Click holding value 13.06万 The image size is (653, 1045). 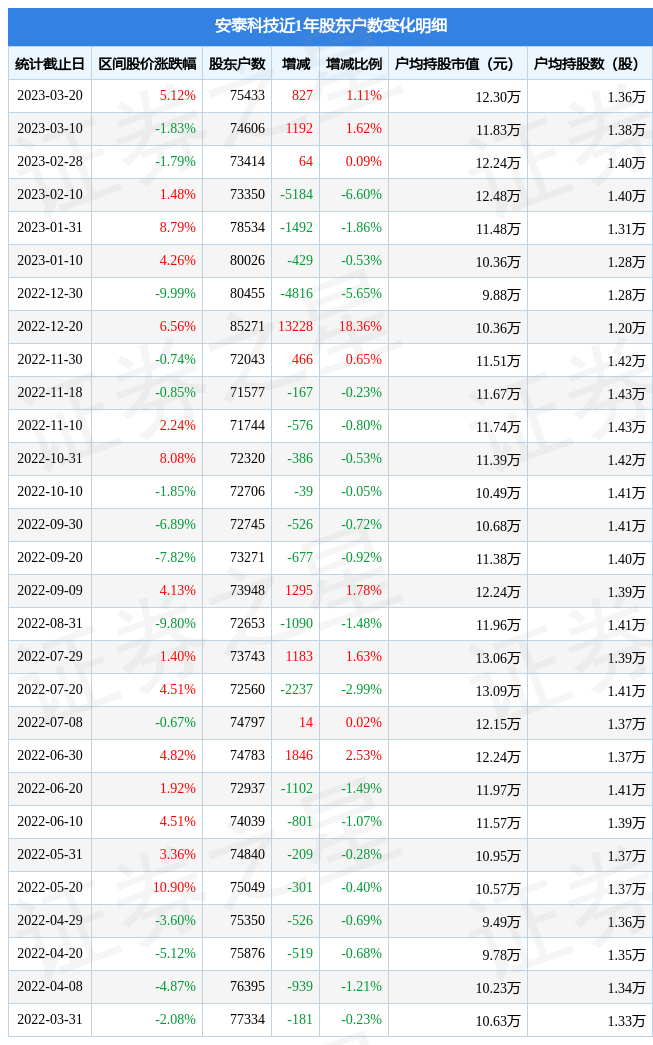coord(498,658)
